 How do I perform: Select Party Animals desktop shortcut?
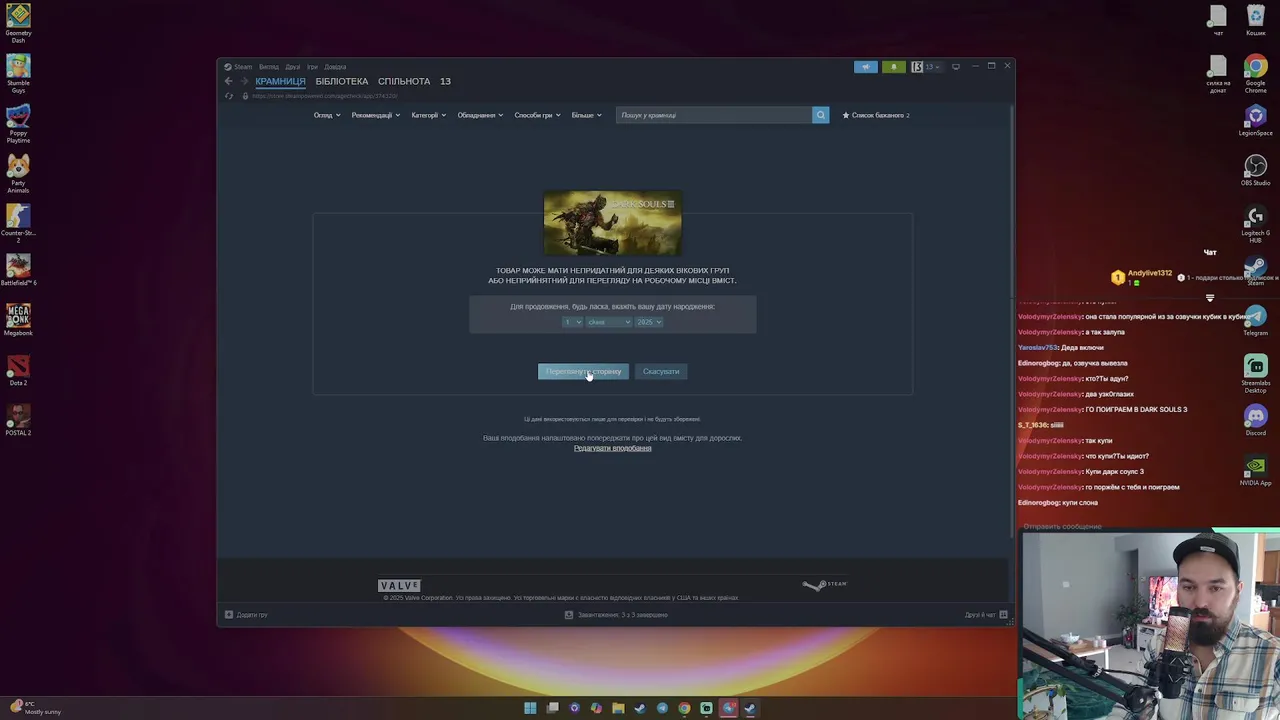pos(18,173)
